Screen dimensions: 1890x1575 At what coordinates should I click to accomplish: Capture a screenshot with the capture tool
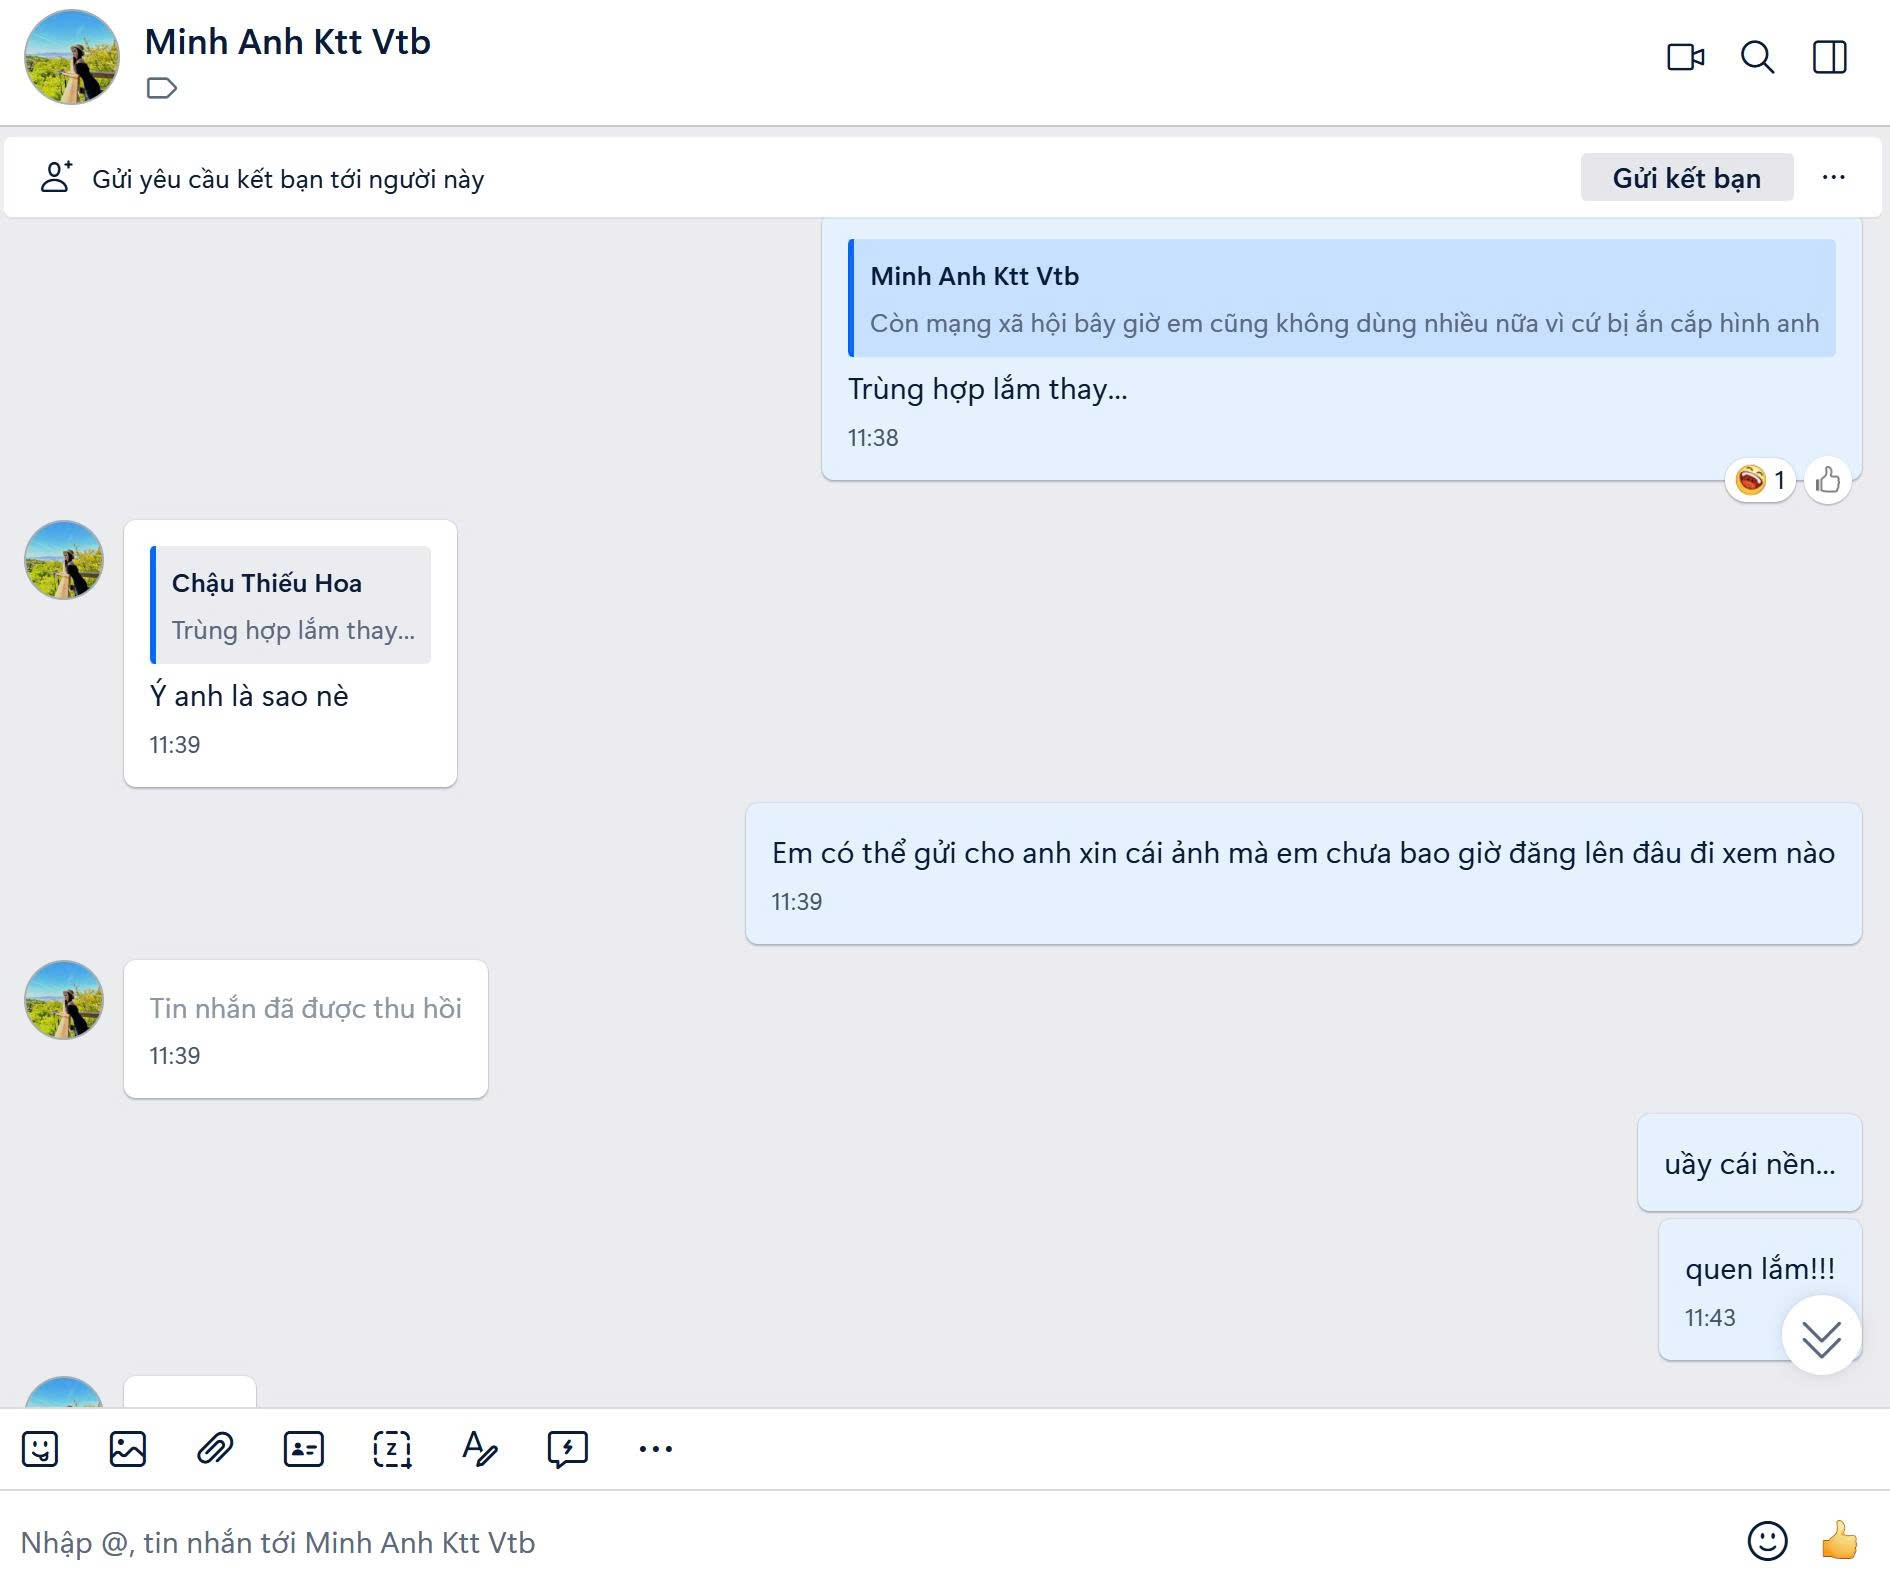[391, 1449]
